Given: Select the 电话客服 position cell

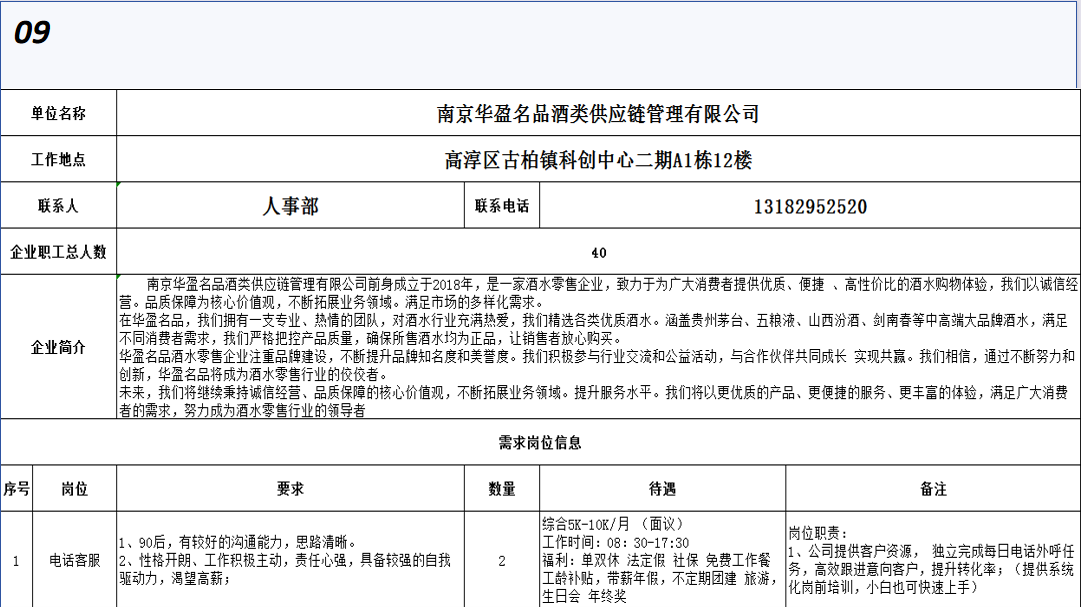Looking at the screenshot, I should (75, 561).
